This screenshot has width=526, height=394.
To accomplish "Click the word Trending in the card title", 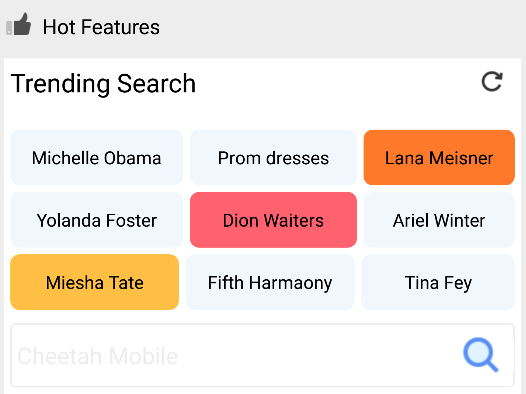I will coord(60,84).
